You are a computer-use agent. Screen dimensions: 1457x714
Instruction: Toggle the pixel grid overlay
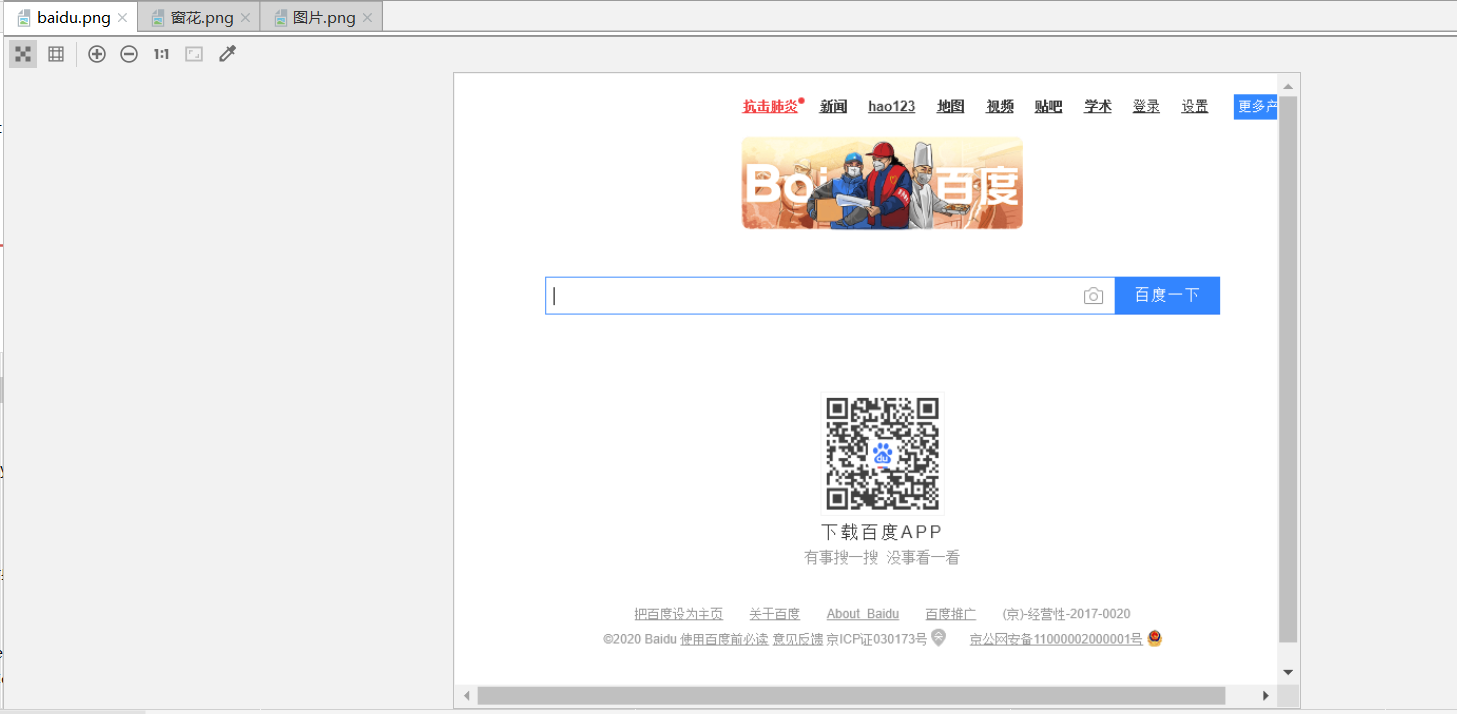(x=55, y=53)
